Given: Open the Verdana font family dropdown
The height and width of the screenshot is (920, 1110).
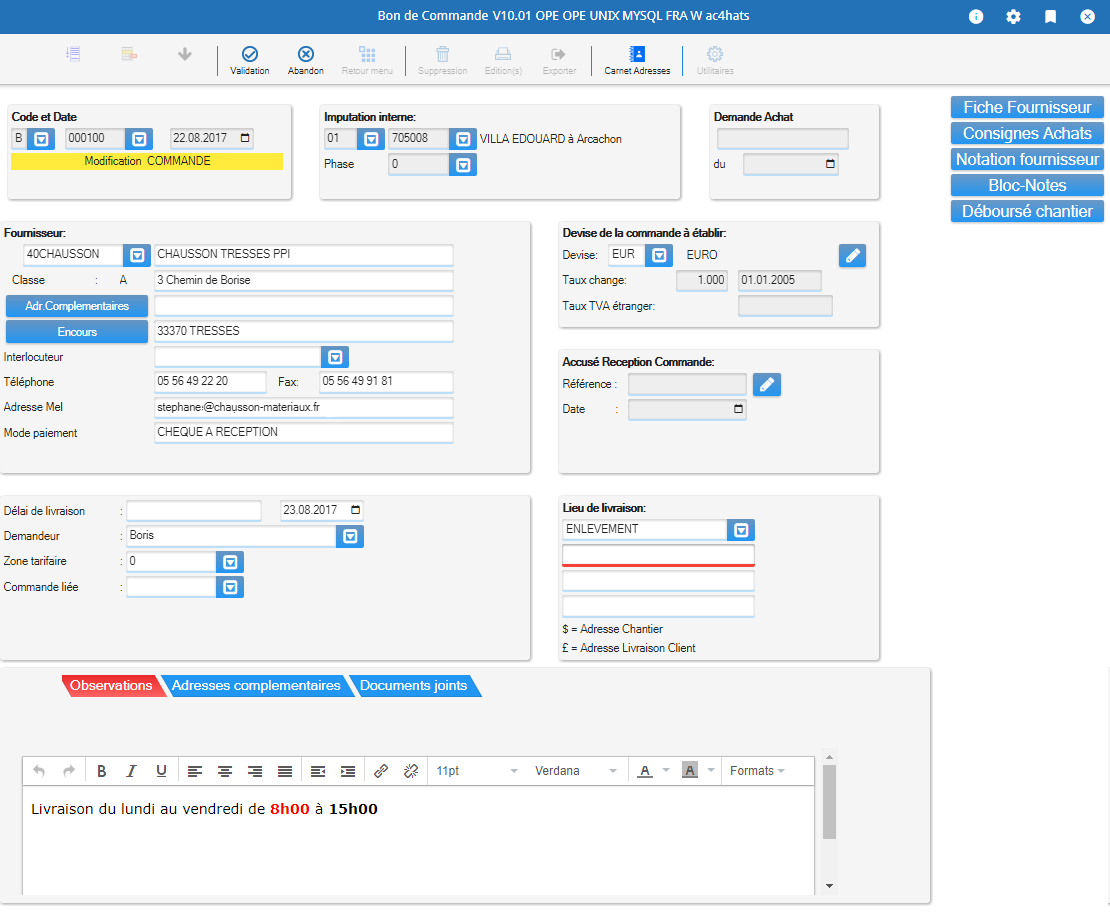Looking at the screenshot, I should 575,771.
